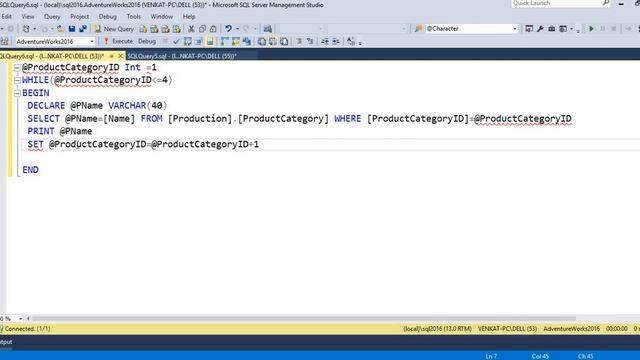Screen dimensions: 640x360
Task: Open the @Character find combo box
Action: [471, 29]
